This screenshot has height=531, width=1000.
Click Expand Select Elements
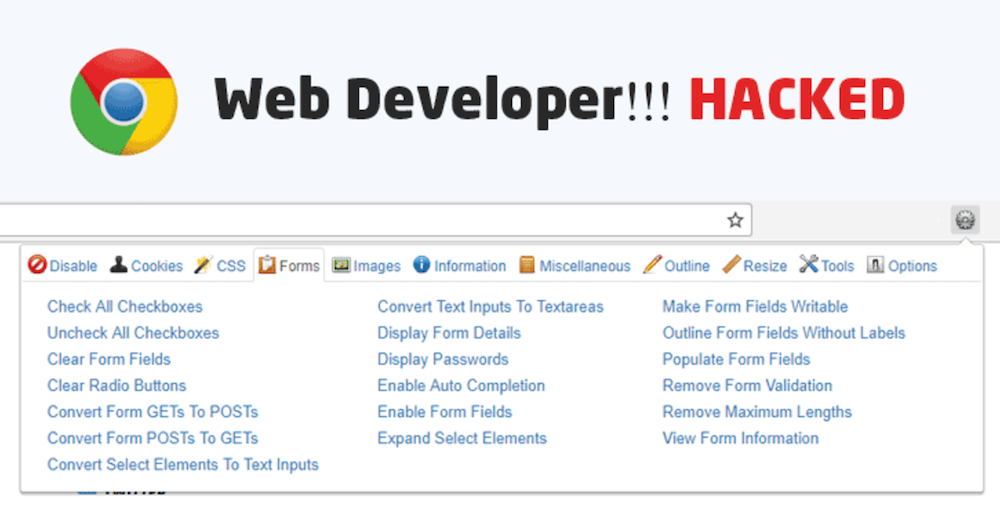pos(462,438)
